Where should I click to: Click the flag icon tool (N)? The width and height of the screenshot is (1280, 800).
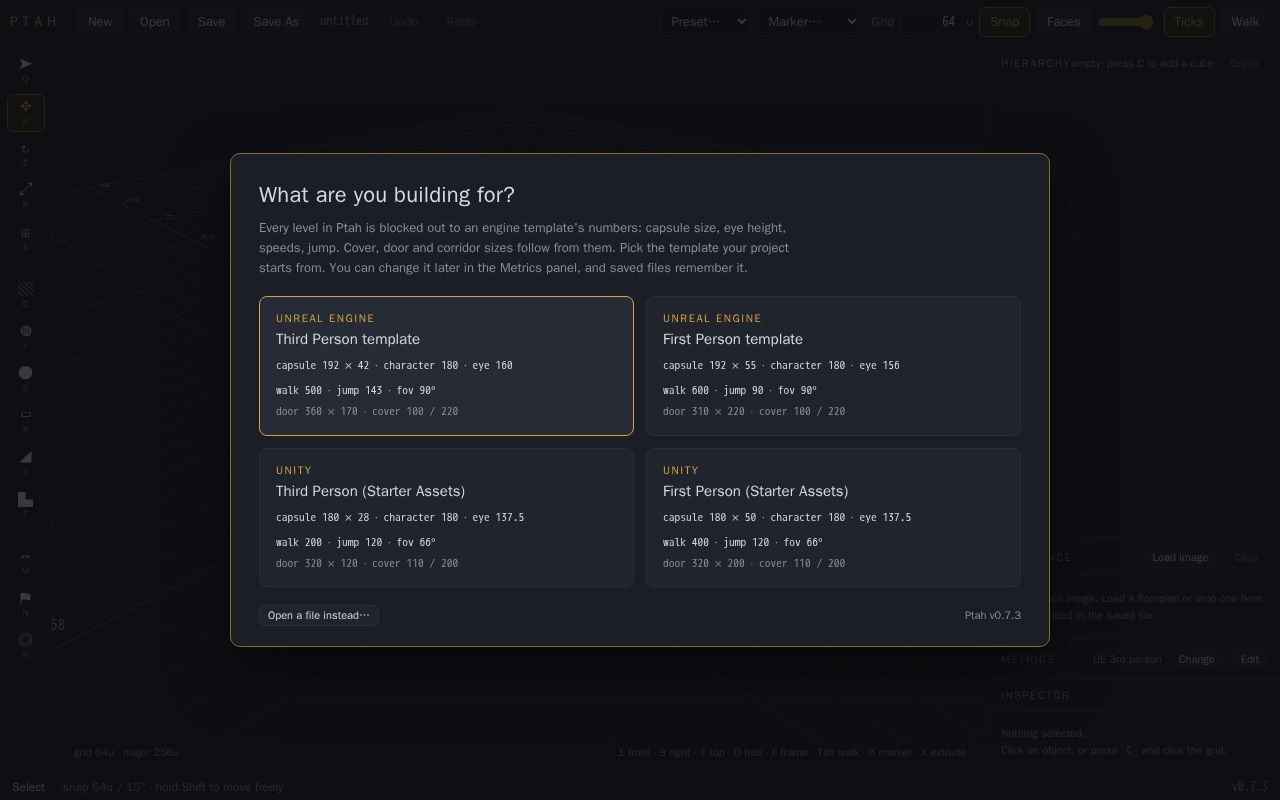[x=26, y=604]
